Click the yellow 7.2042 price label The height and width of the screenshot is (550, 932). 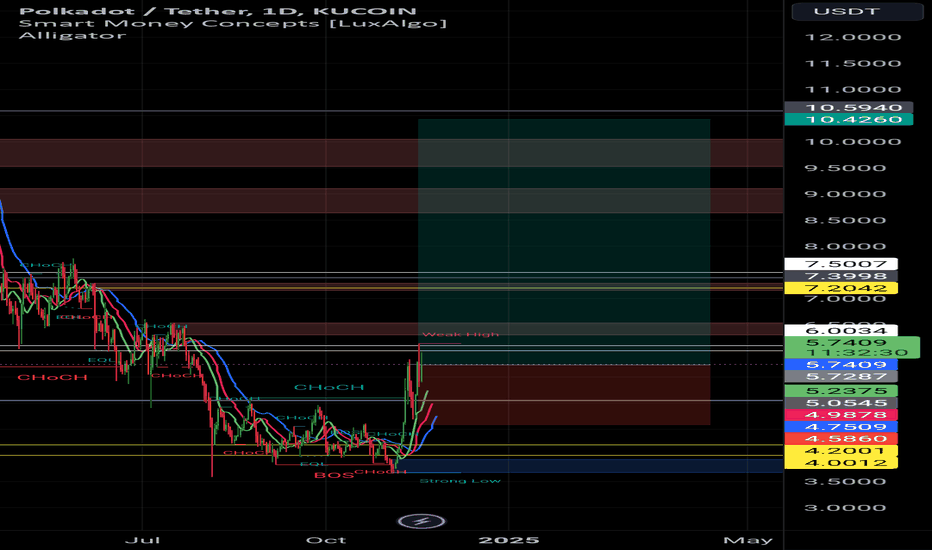coord(841,288)
